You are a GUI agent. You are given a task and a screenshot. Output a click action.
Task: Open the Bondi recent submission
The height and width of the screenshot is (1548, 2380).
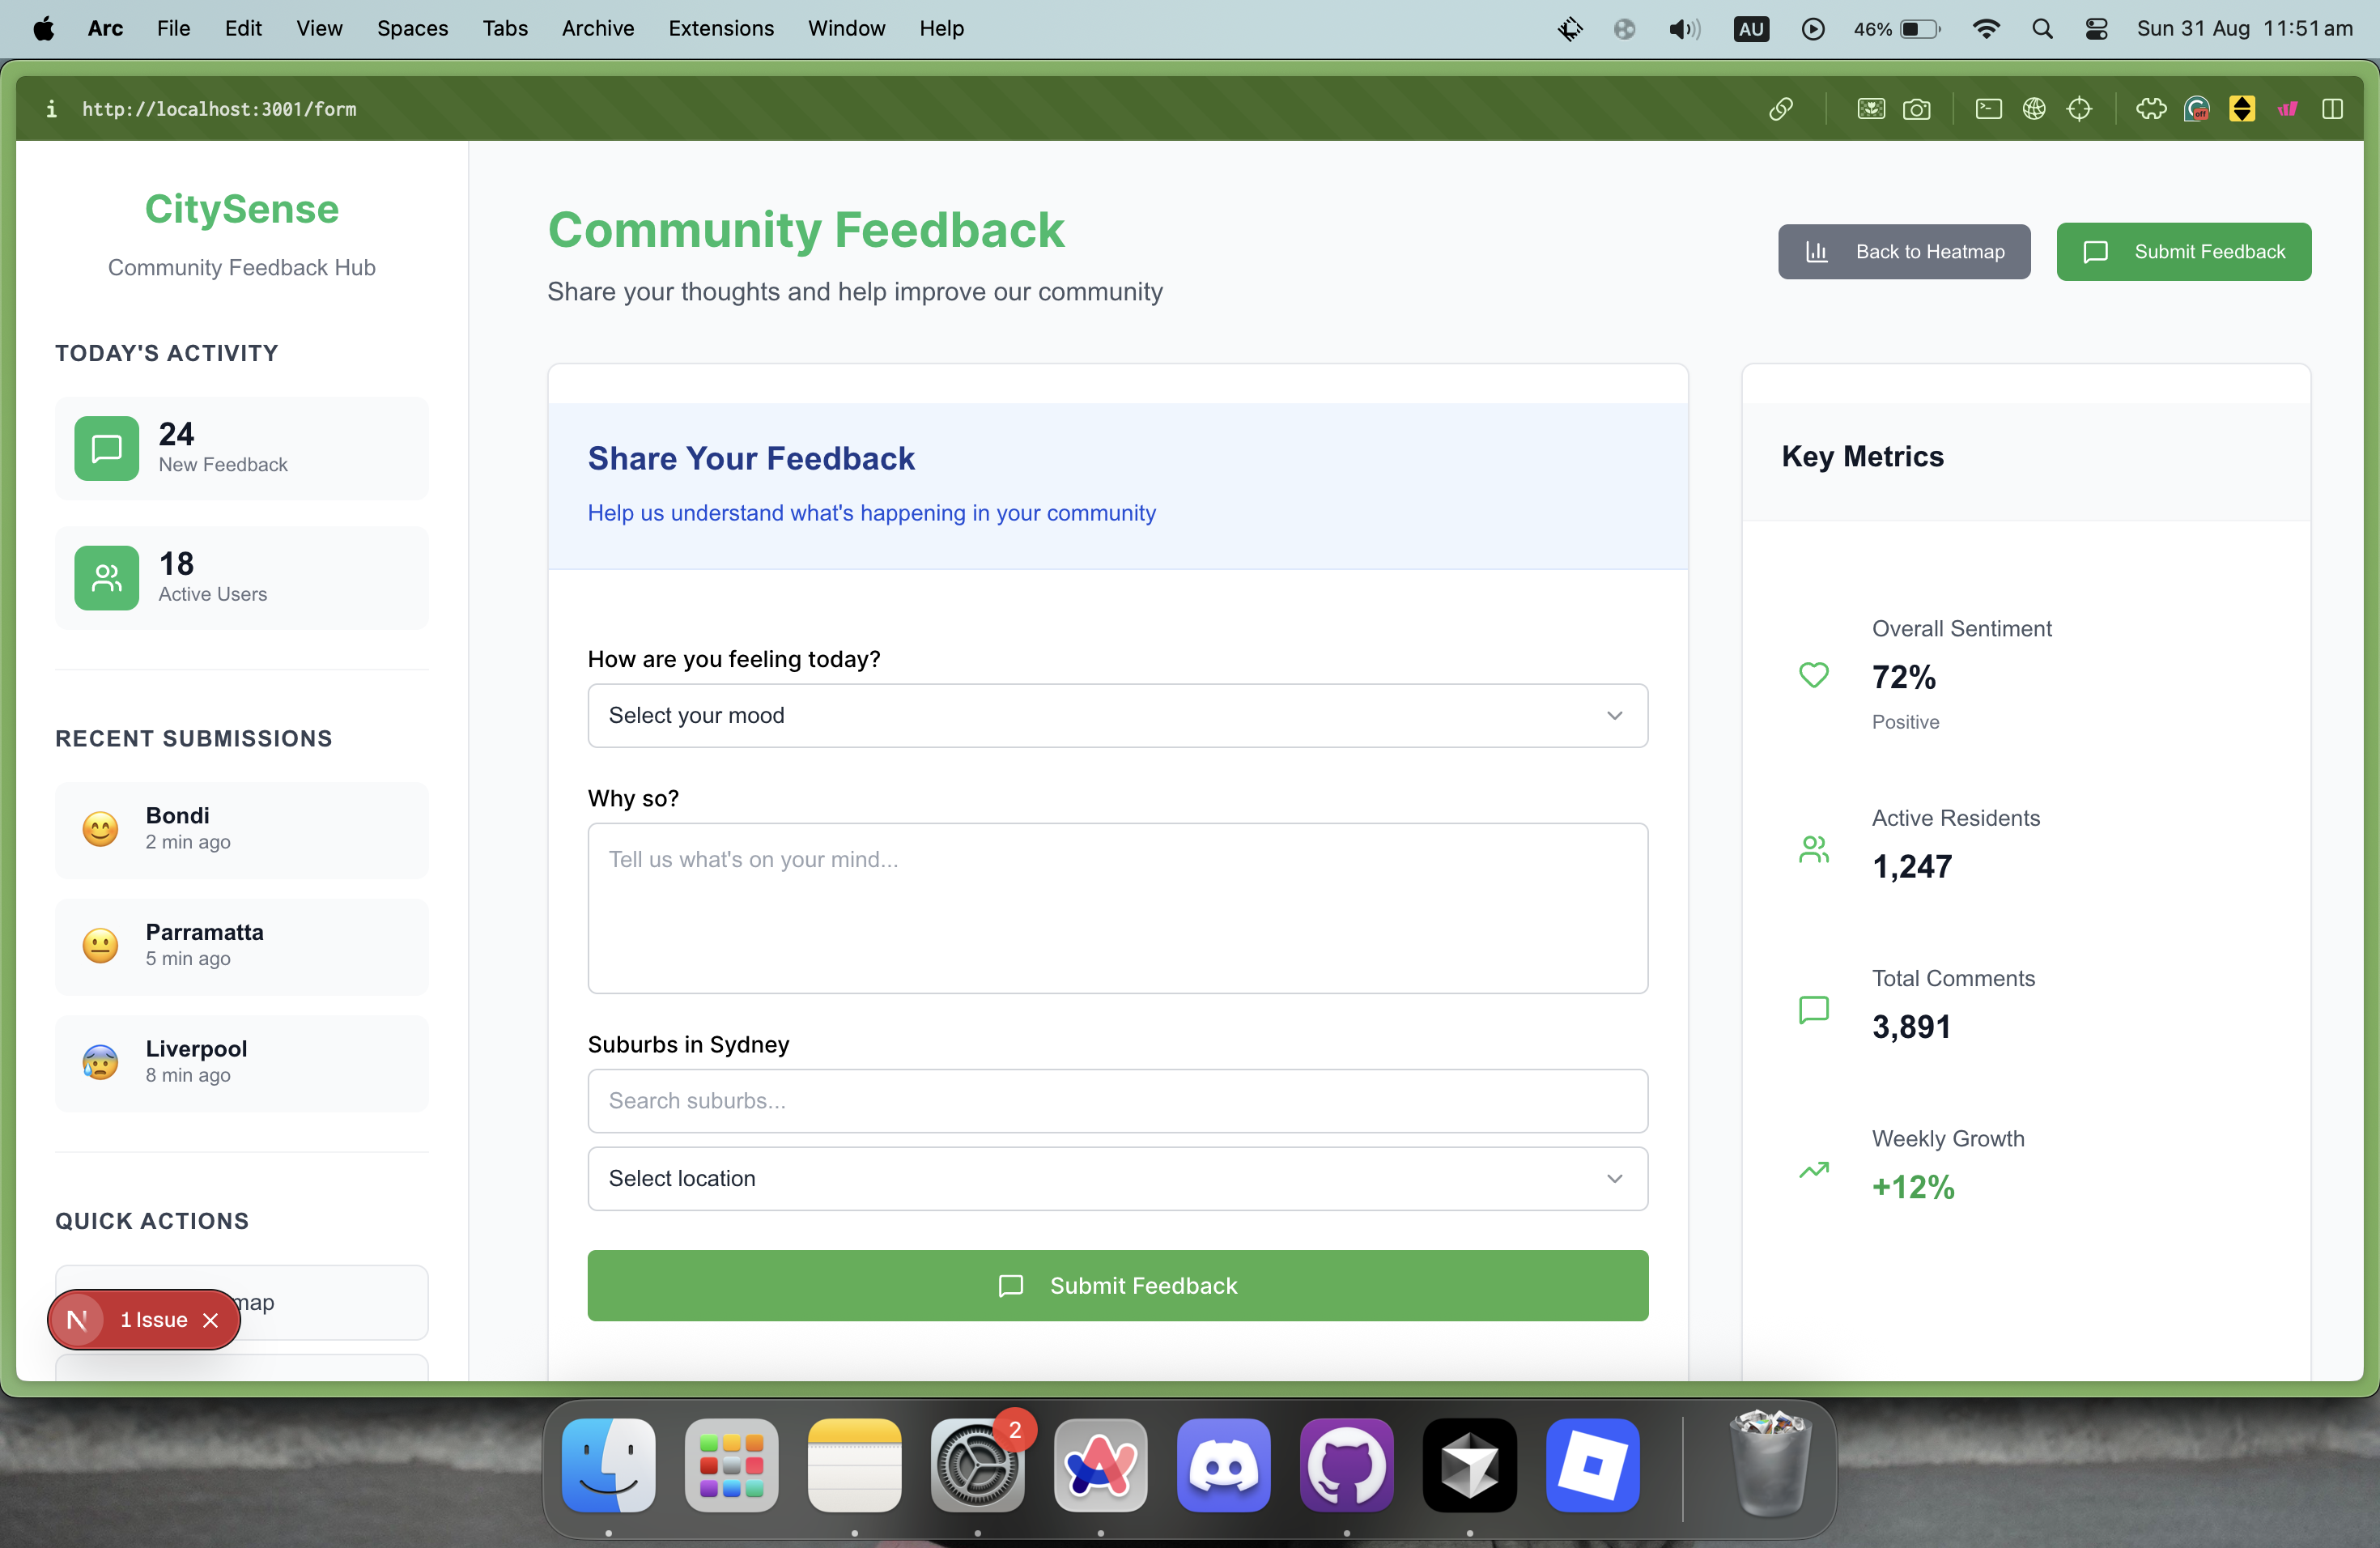click(x=241, y=829)
